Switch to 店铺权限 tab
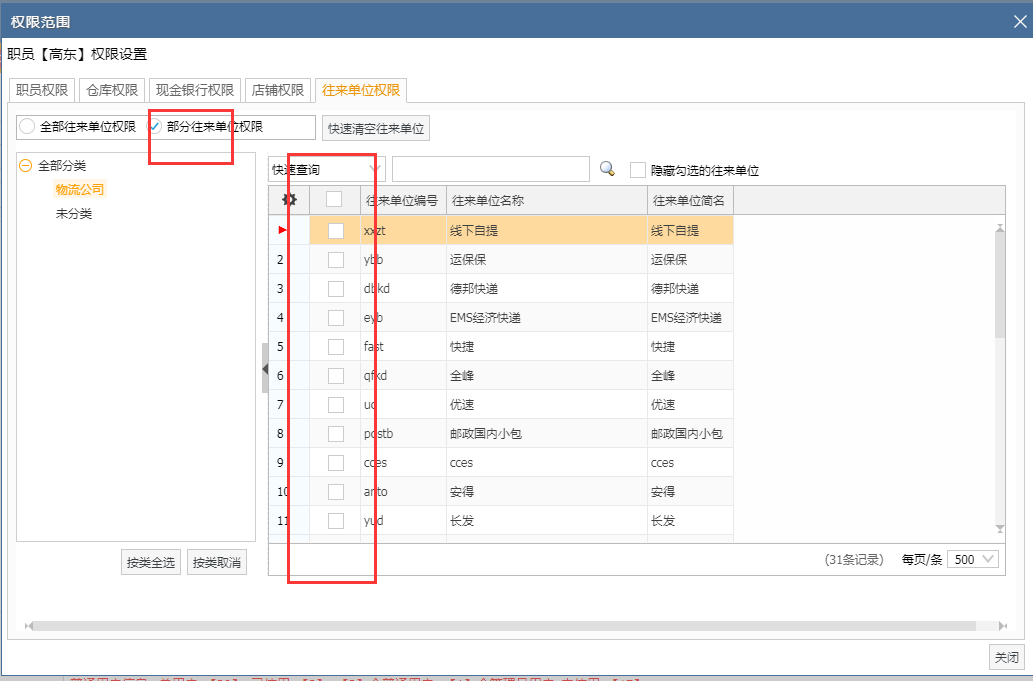 coord(278,90)
